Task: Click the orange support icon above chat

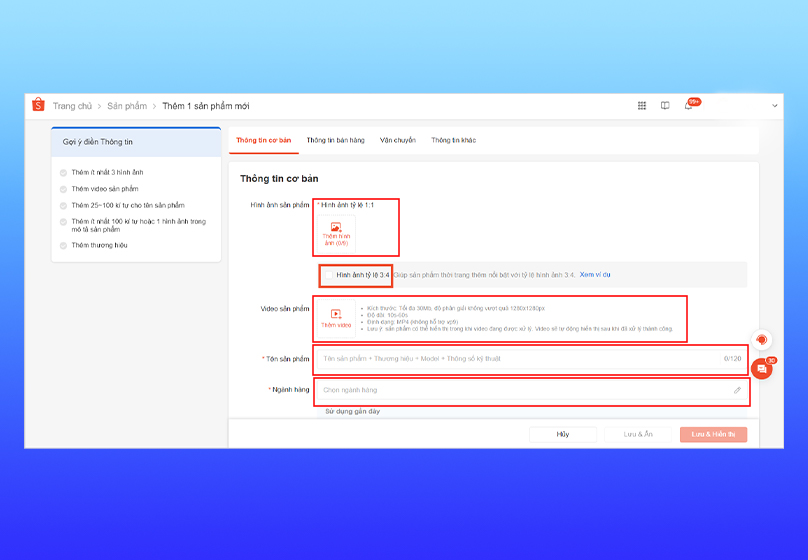Action: click(762, 340)
